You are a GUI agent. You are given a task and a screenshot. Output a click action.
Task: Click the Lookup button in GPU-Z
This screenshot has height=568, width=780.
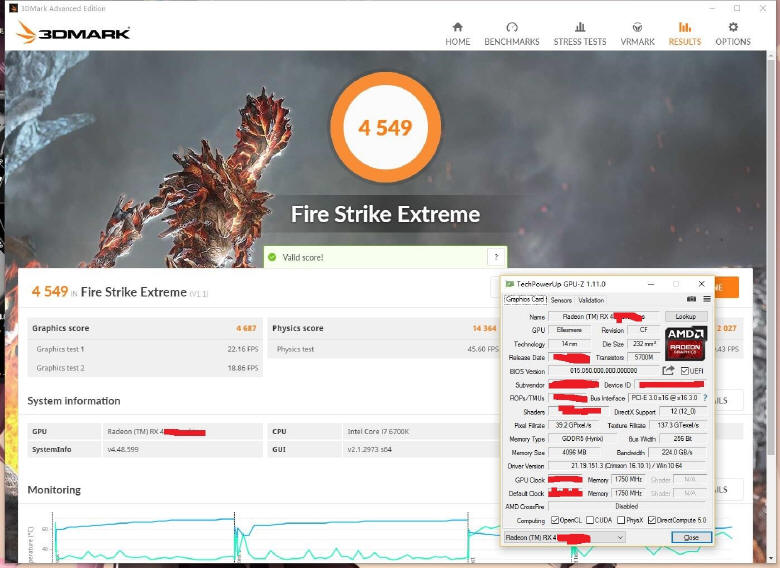coord(686,316)
